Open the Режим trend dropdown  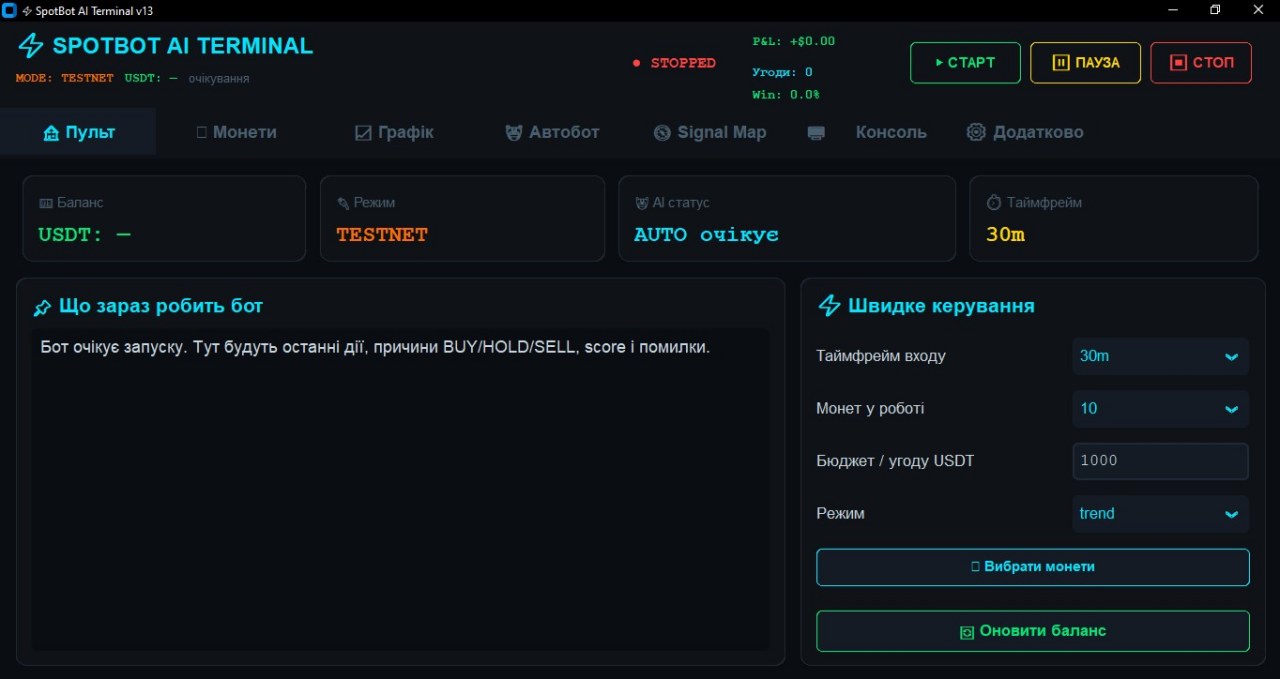pos(1160,514)
